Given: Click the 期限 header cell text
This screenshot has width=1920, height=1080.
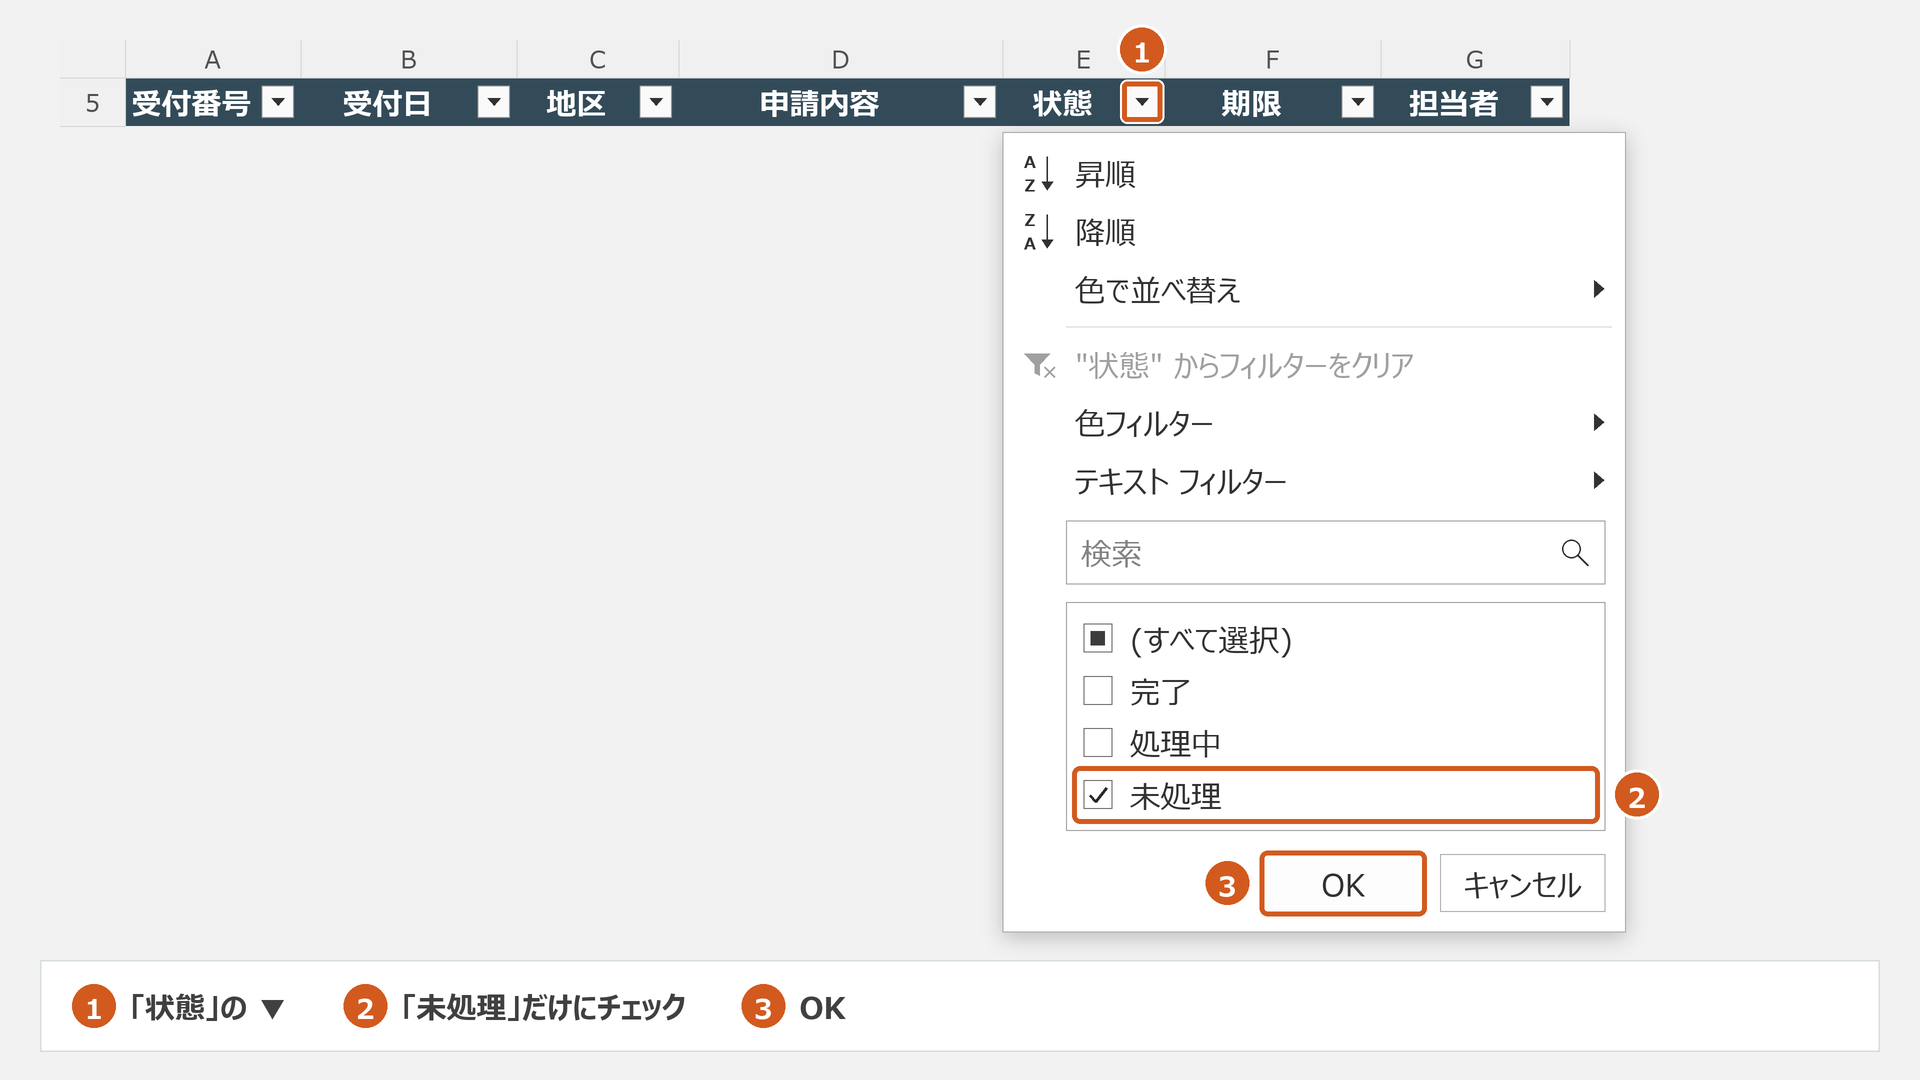Looking at the screenshot, I should pos(1251,103).
